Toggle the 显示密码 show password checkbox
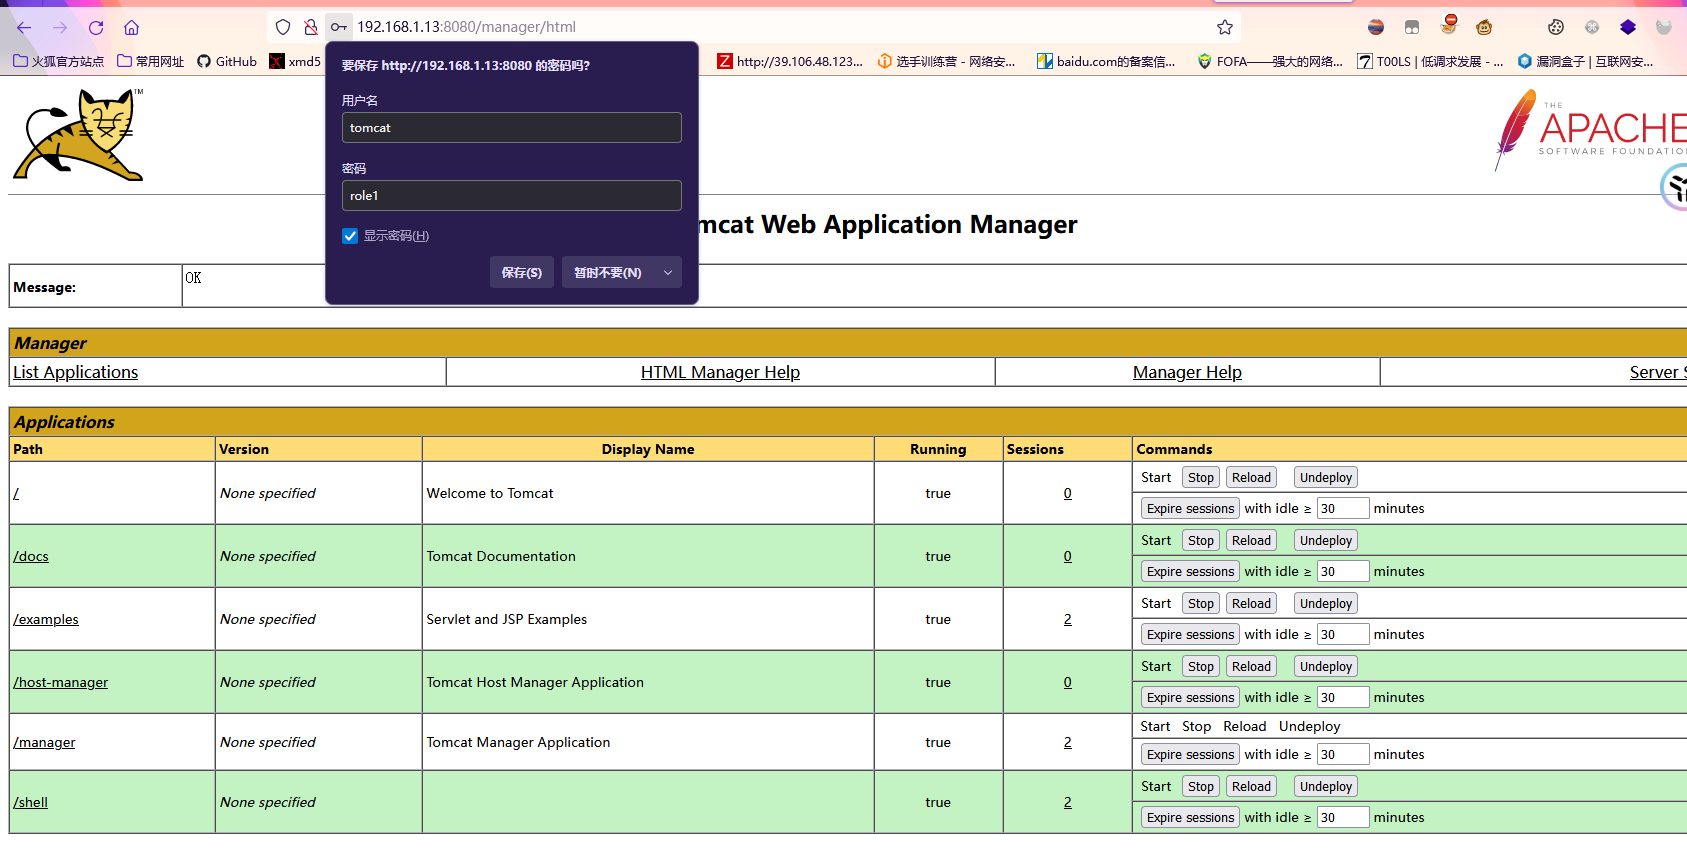Screen dimensions: 1687x853 350,236
